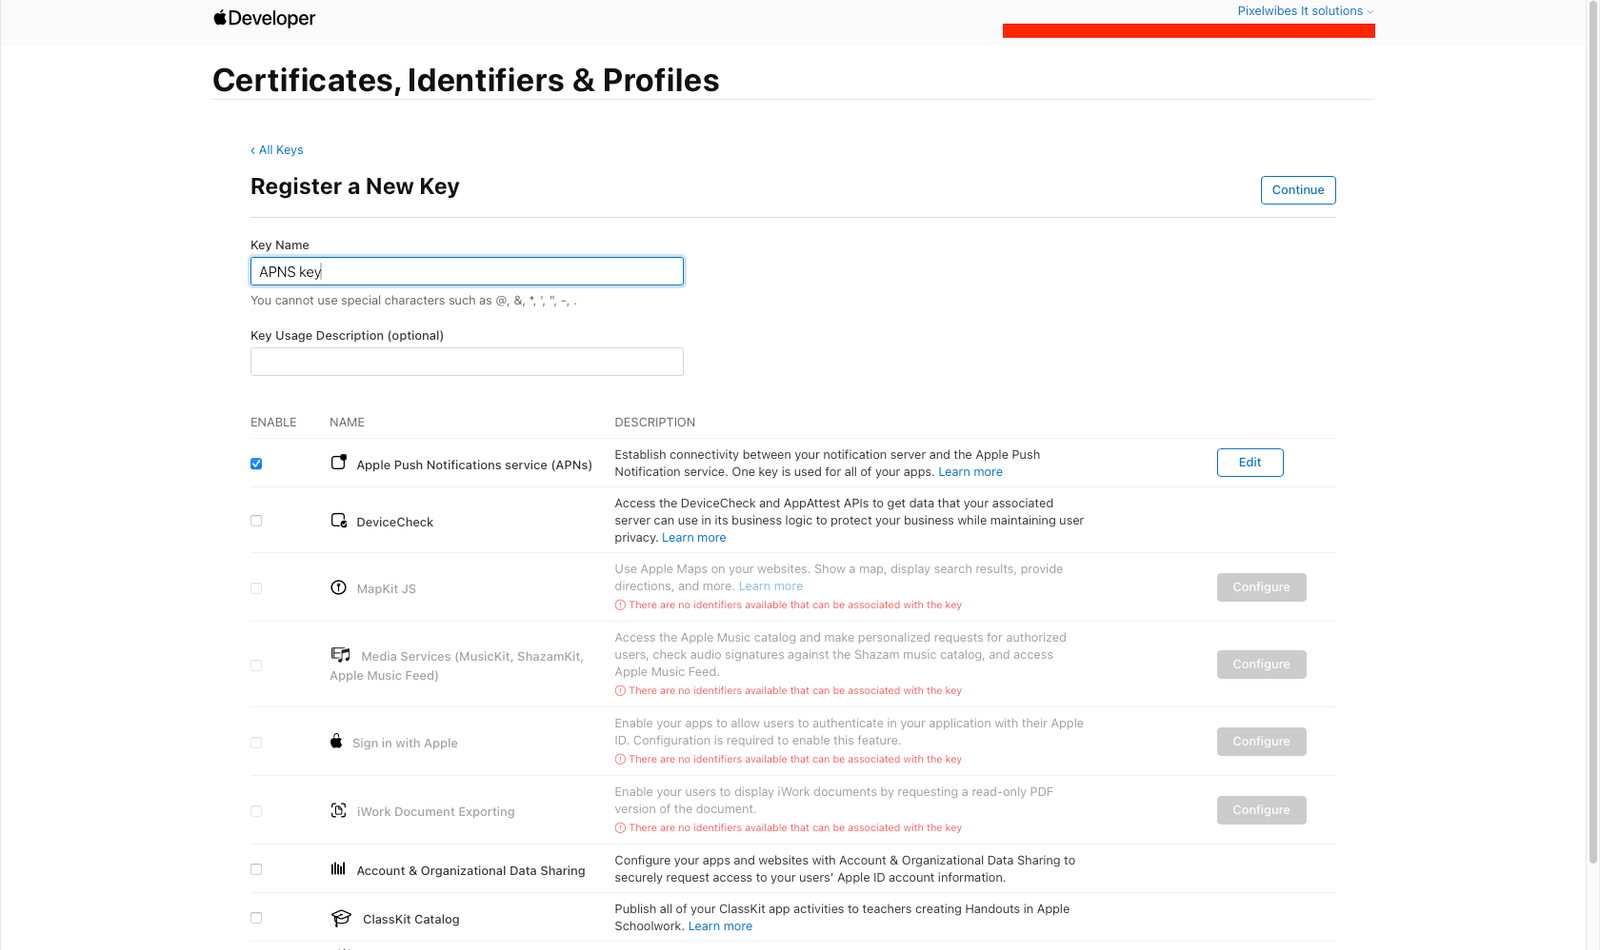Click the iWork Document Exporting icon
The height and width of the screenshot is (950, 1600).
(x=339, y=811)
